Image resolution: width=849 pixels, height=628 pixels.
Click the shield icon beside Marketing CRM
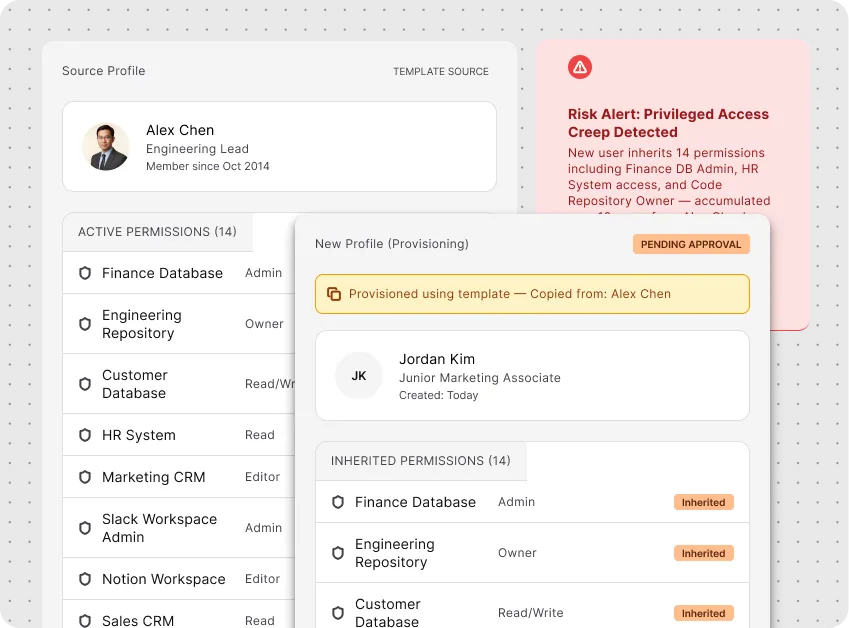[85, 477]
